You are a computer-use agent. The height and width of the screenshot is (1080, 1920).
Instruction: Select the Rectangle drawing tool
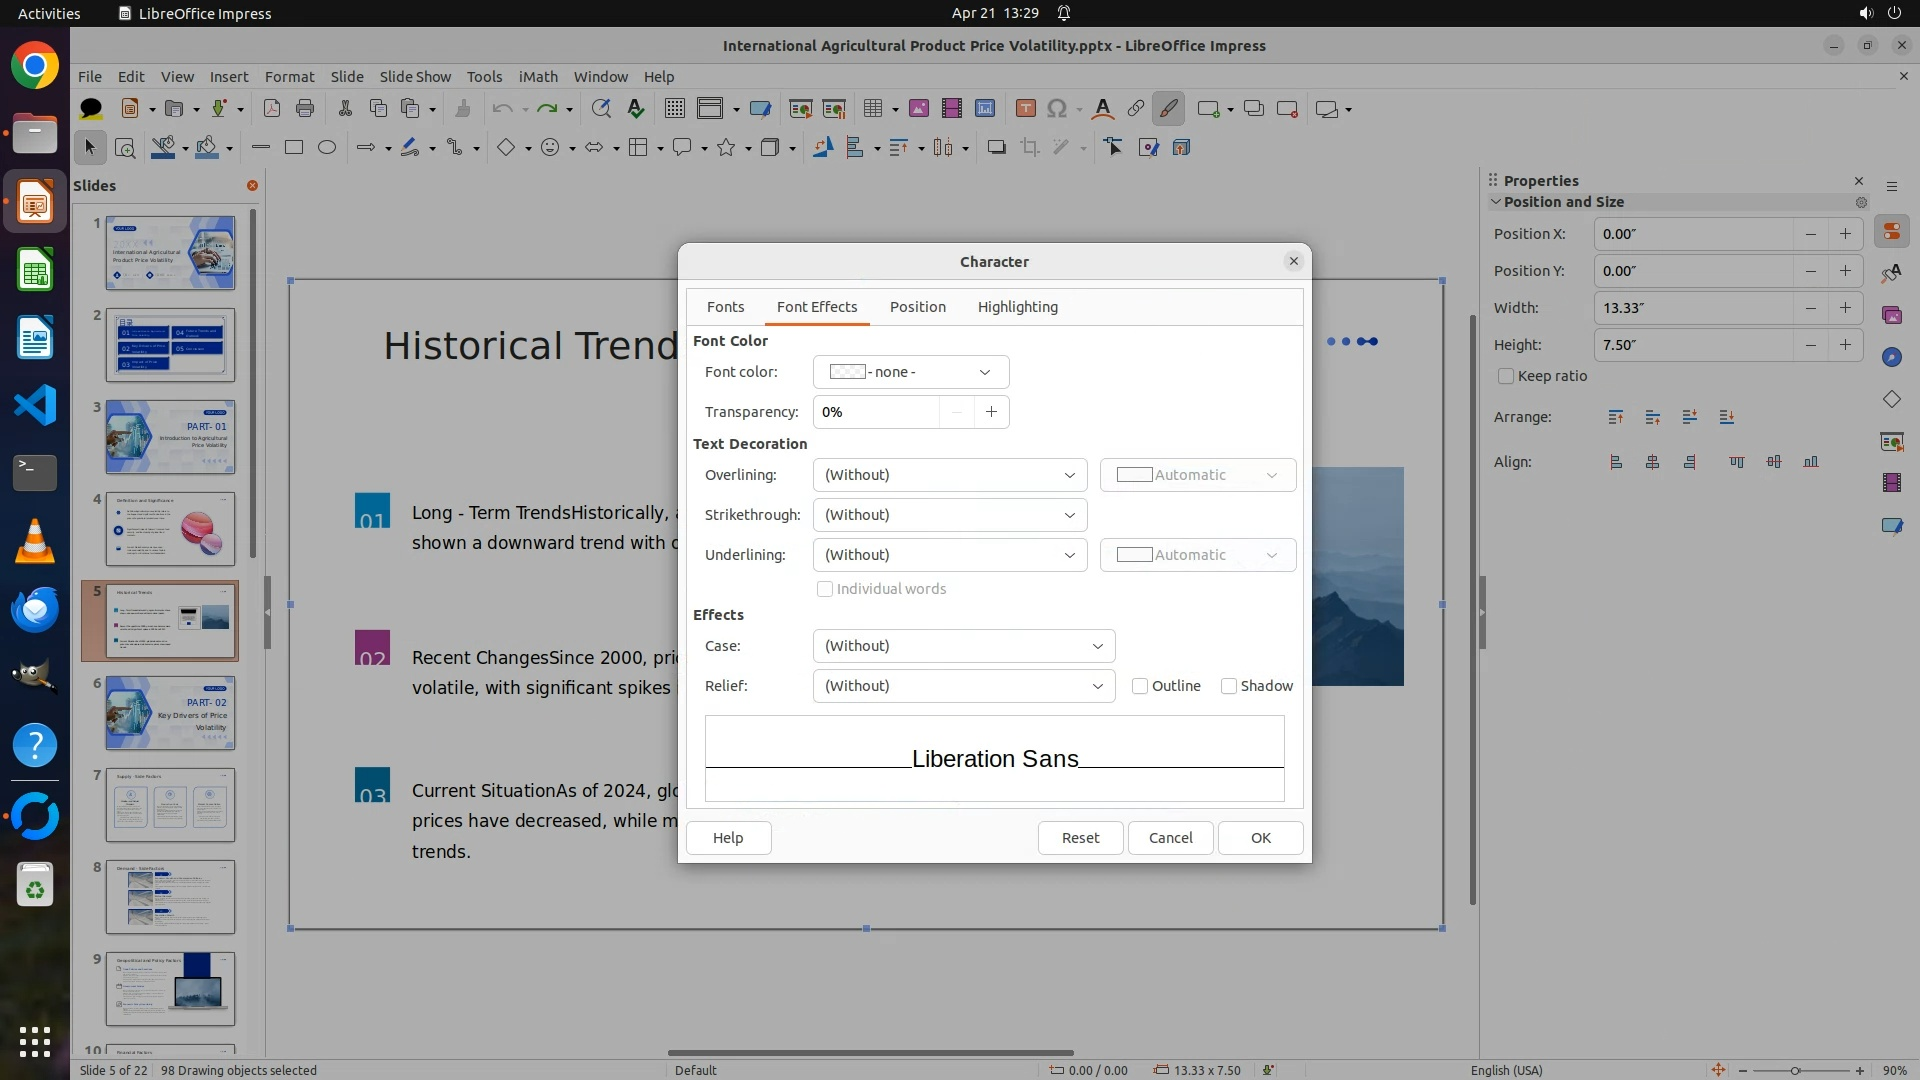(x=293, y=148)
